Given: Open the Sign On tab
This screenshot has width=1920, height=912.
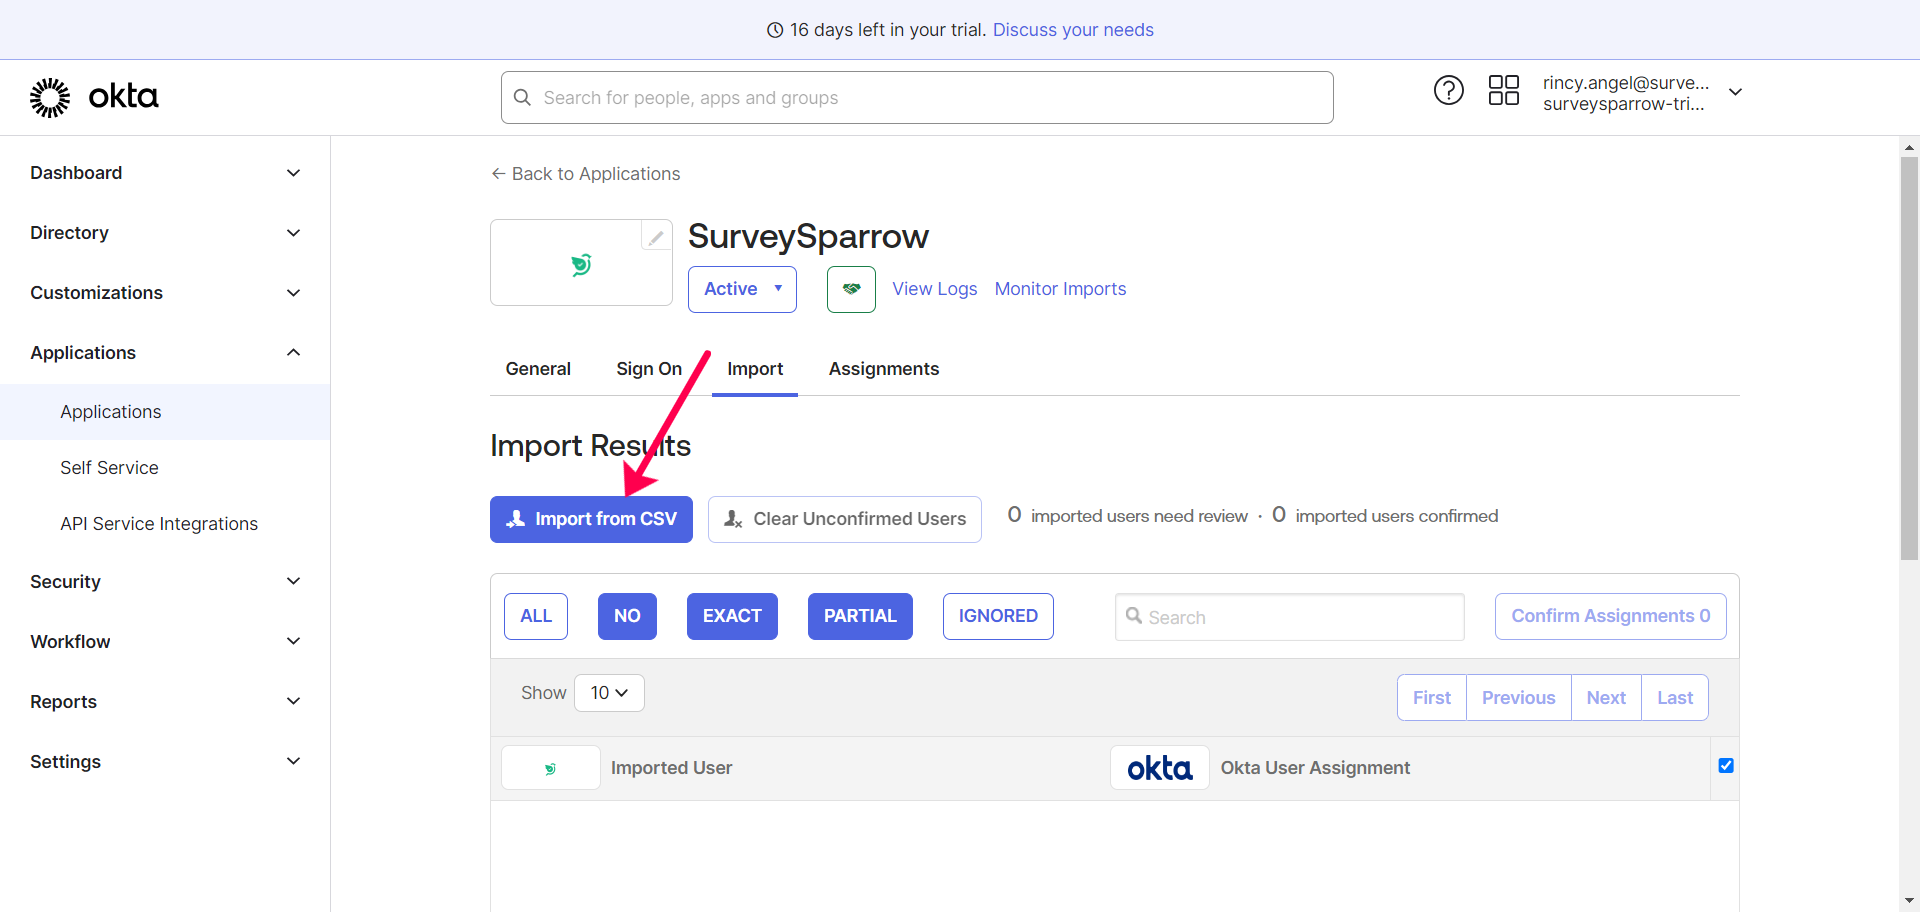Looking at the screenshot, I should coord(648,369).
